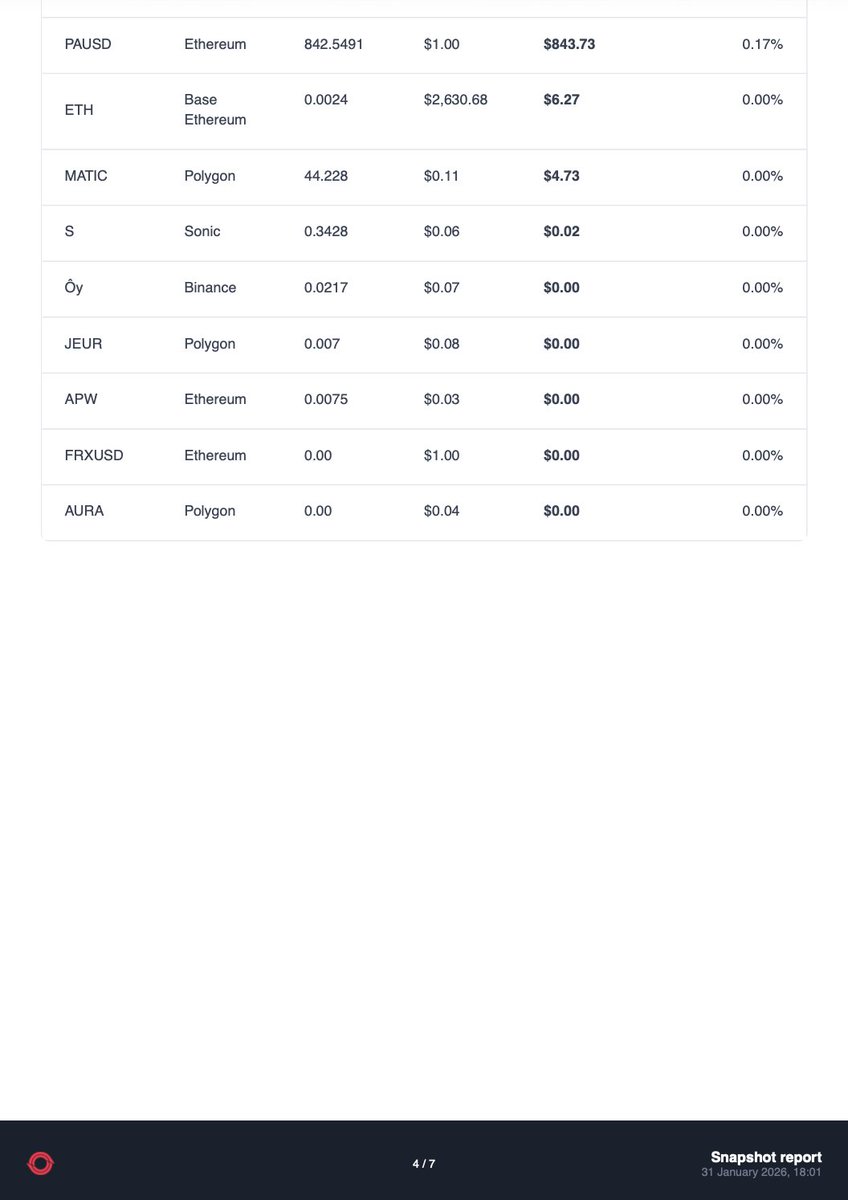This screenshot has width=848, height=1200.
Task: Click the 842.5491 PAUSD balance
Action: coord(333,44)
